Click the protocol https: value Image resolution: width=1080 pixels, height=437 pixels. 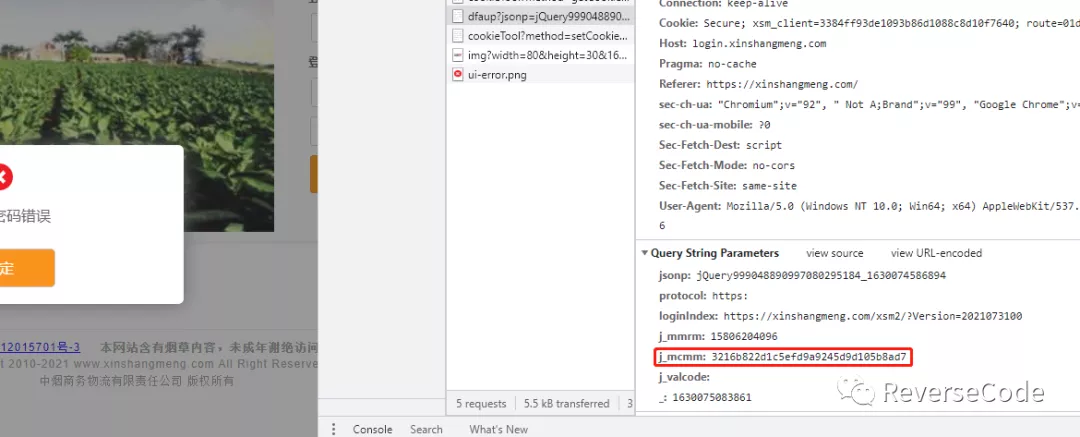tap(729, 296)
